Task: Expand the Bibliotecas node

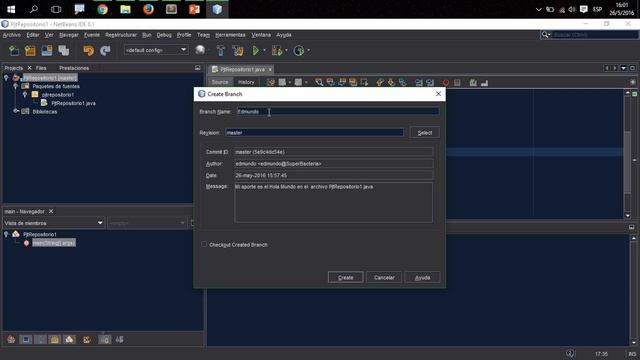Action: [x=16, y=111]
